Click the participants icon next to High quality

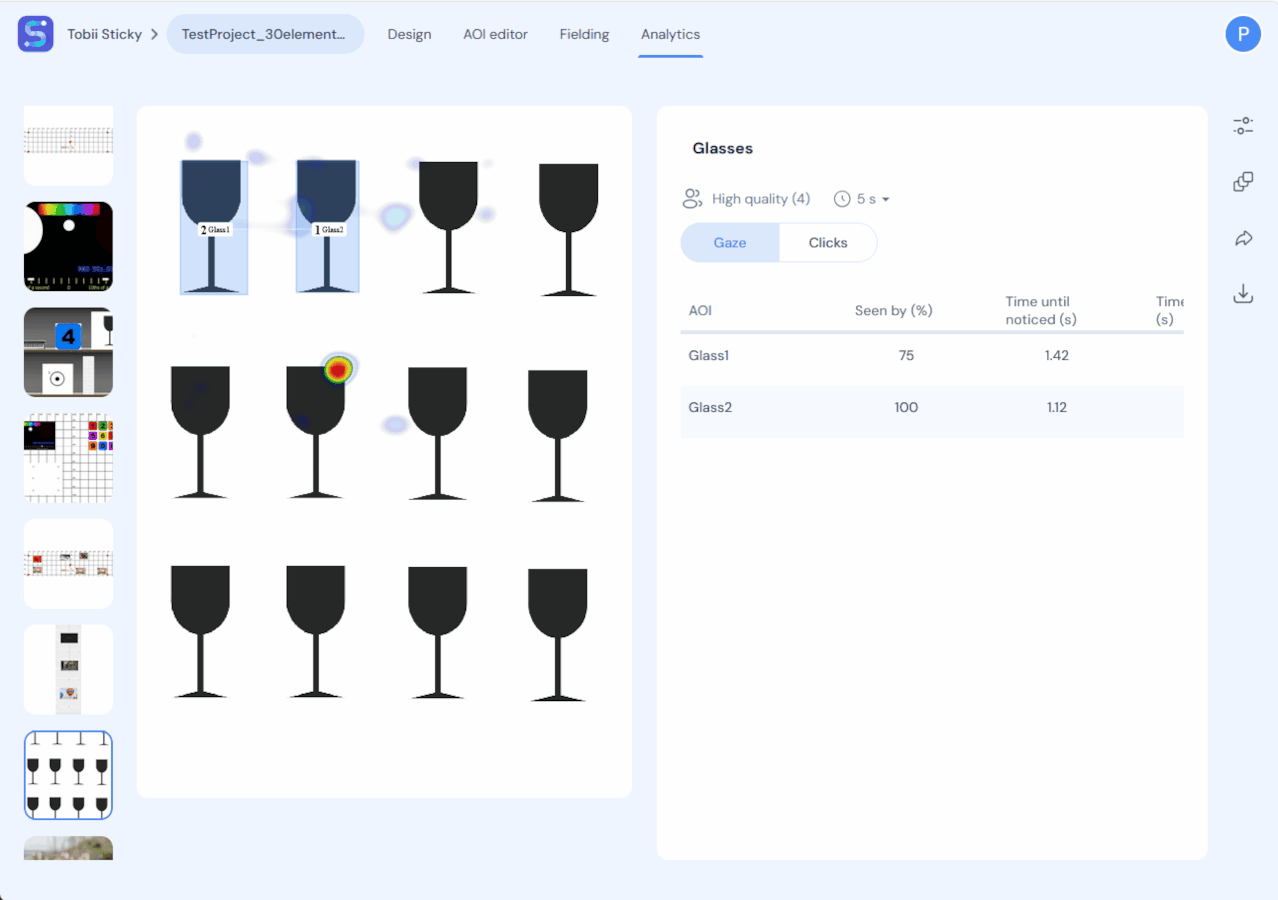tap(692, 199)
